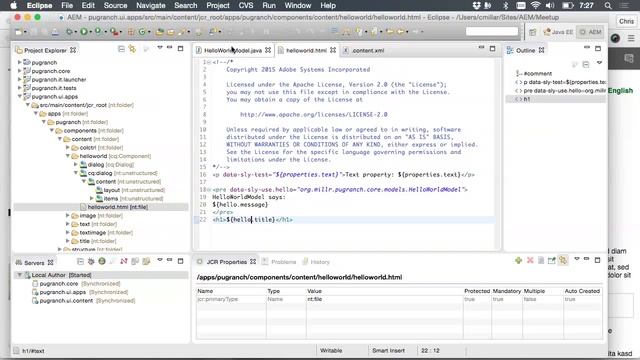Open the JCR Properties tab
This screenshot has height=360, width=640.
coord(227,262)
